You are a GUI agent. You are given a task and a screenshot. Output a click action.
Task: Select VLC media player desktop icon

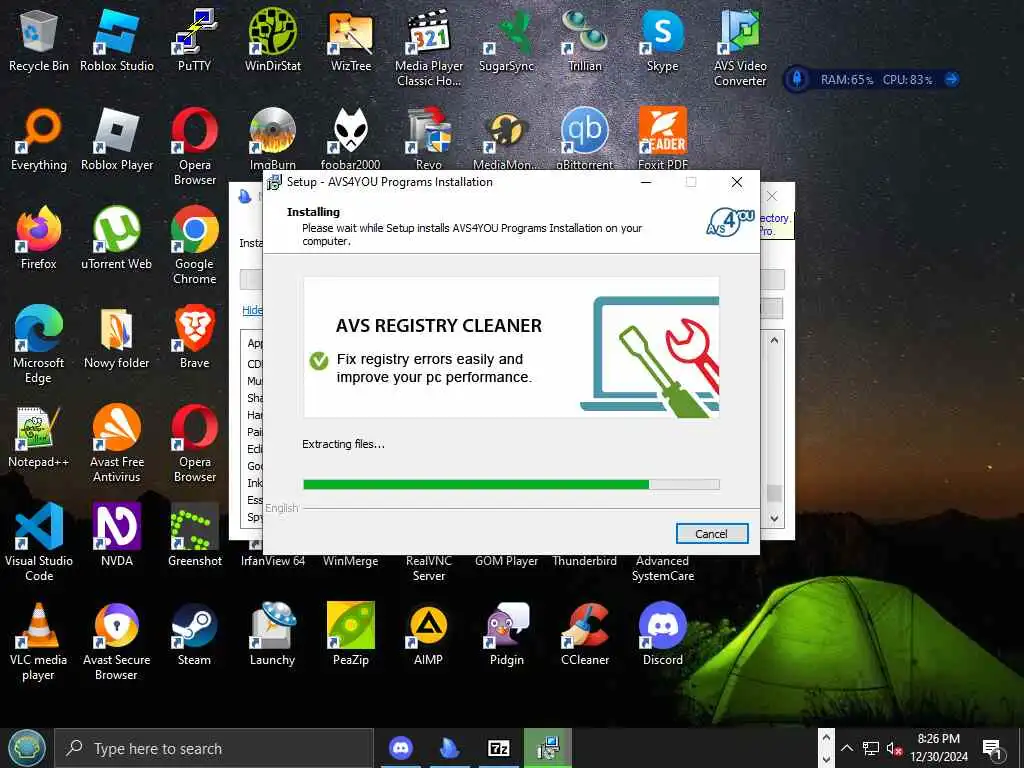(39, 642)
